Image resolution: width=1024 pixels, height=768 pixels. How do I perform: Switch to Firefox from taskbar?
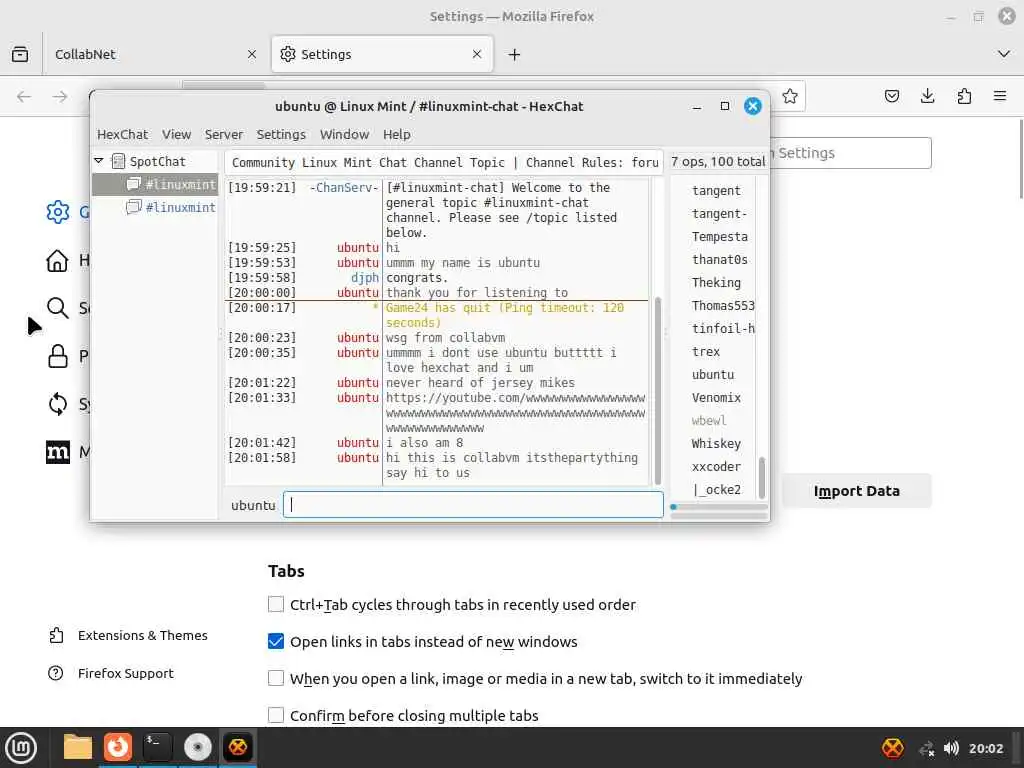pyautogui.click(x=118, y=747)
